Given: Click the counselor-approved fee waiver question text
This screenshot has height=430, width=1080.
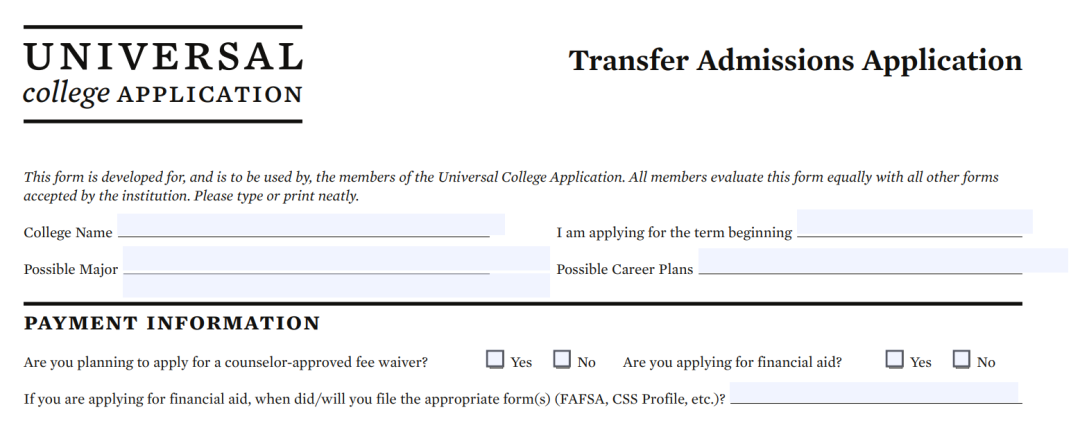Looking at the screenshot, I should click(x=226, y=362).
